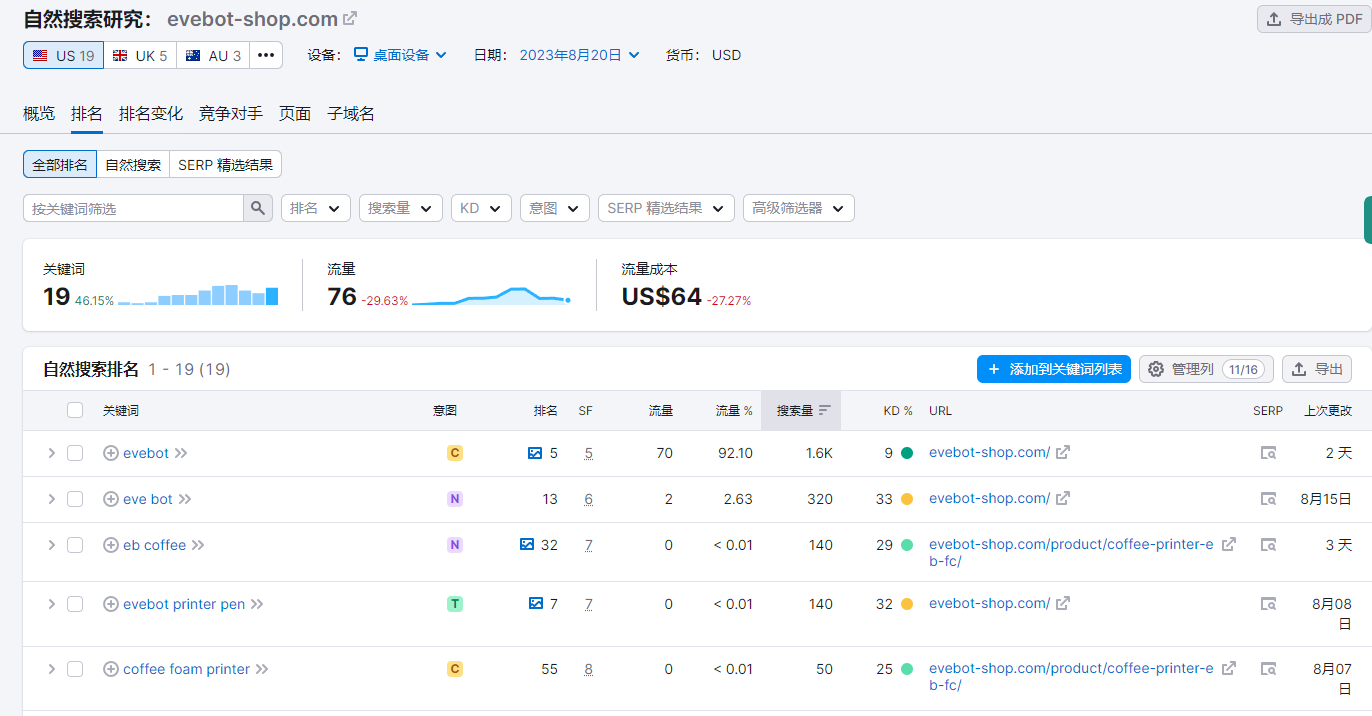
Task: Switch to the 页面 tab
Action: 295,114
